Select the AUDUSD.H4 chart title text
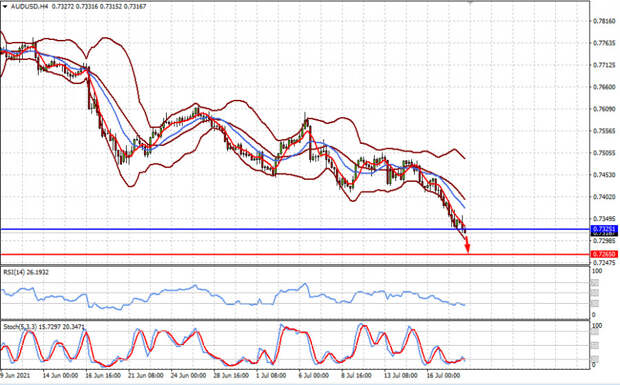 29,6
